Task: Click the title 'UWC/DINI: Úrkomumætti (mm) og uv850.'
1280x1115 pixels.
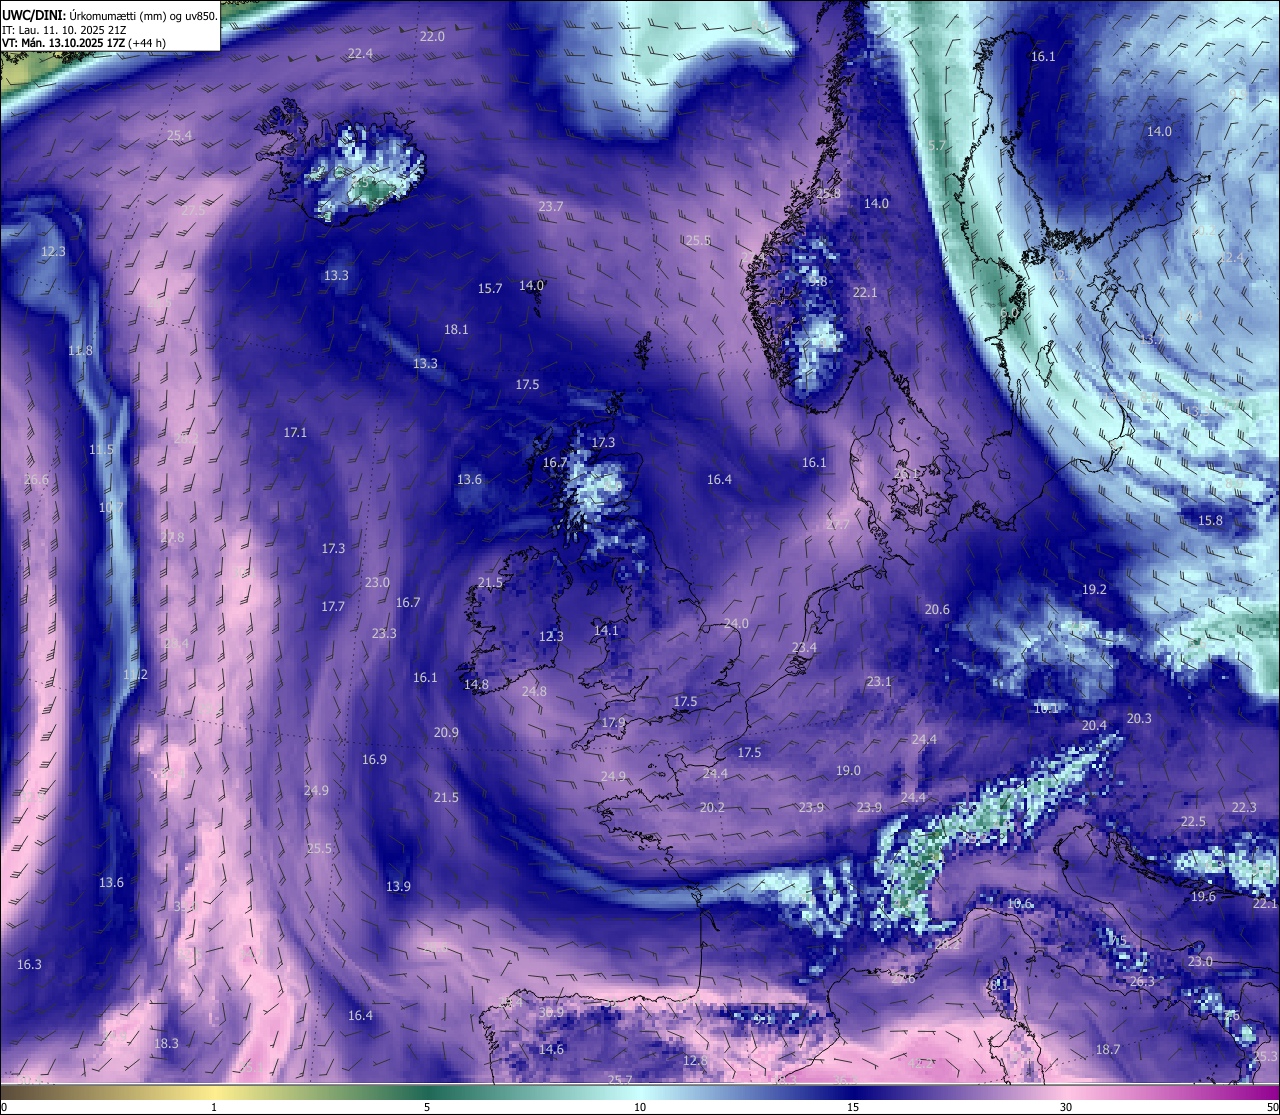Action: coord(110,16)
